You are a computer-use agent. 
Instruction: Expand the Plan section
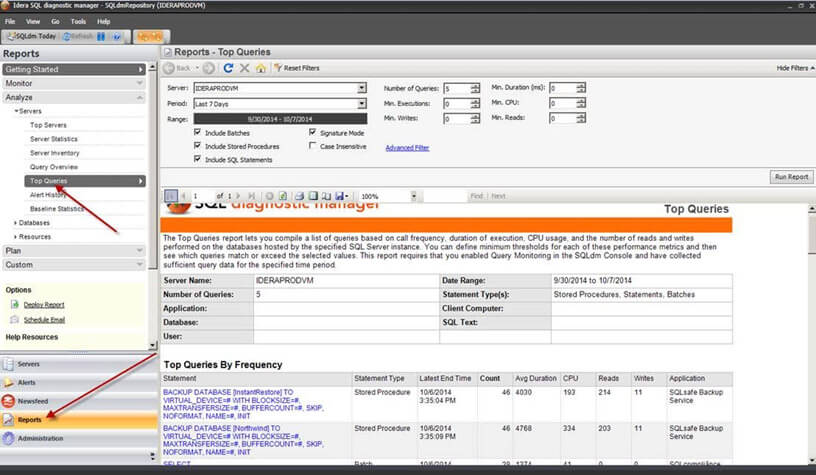(73, 251)
